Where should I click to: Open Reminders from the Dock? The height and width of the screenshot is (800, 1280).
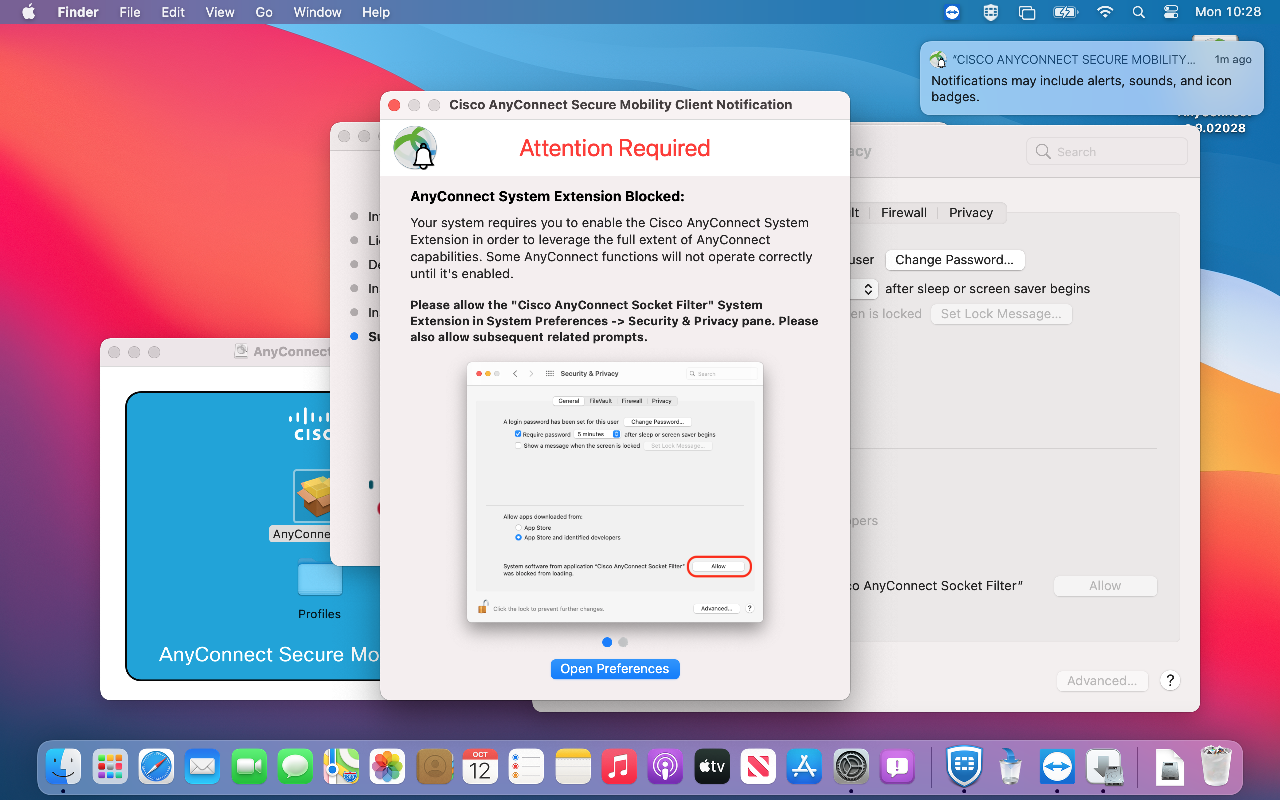pos(526,767)
